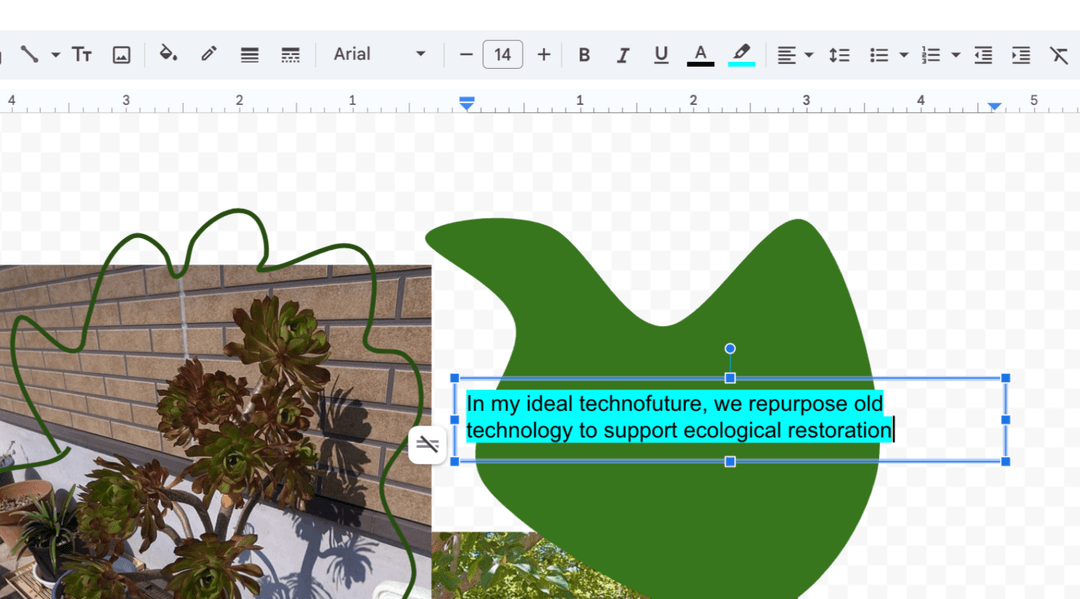Select the Line tool
The width and height of the screenshot is (1080, 599).
pos(29,54)
